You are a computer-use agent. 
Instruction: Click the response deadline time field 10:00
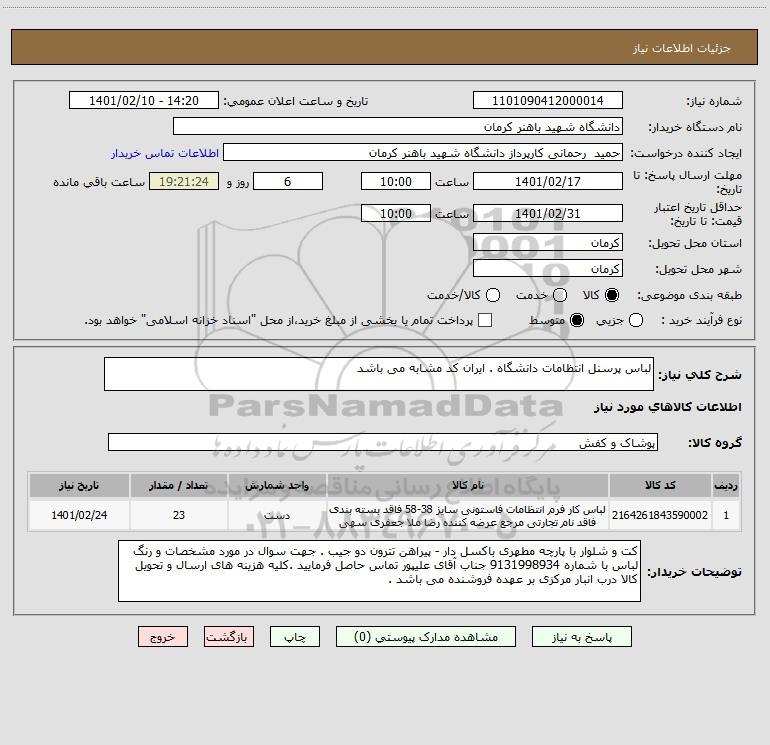[x=396, y=181]
